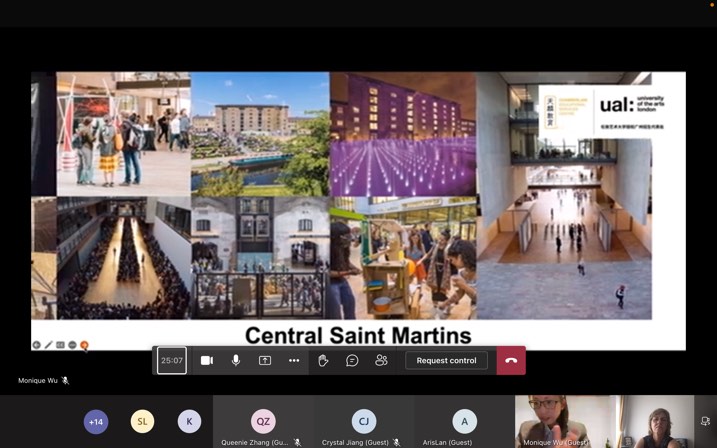
Task: Select the SL participant avatar
Action: (143, 421)
